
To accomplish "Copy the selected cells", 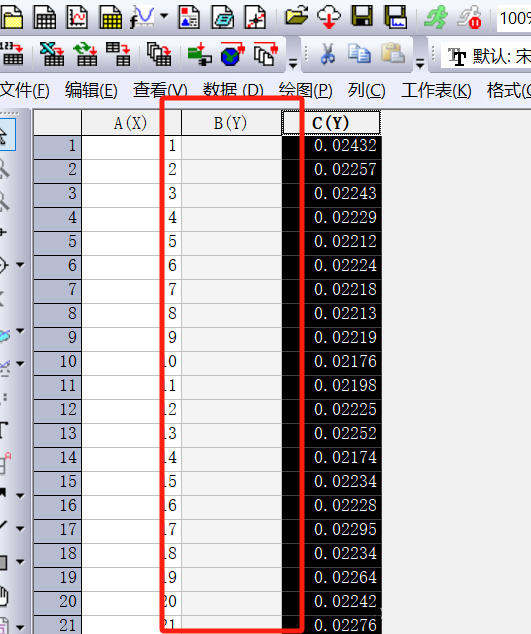I will pos(360,54).
